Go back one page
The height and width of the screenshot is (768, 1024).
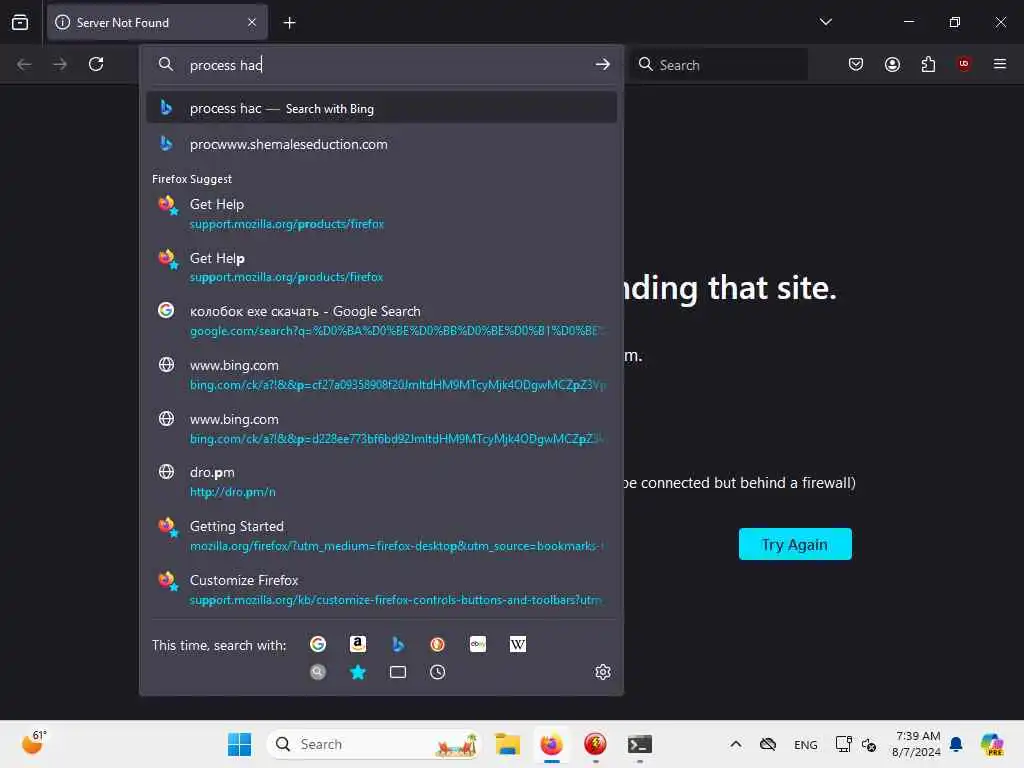point(24,64)
